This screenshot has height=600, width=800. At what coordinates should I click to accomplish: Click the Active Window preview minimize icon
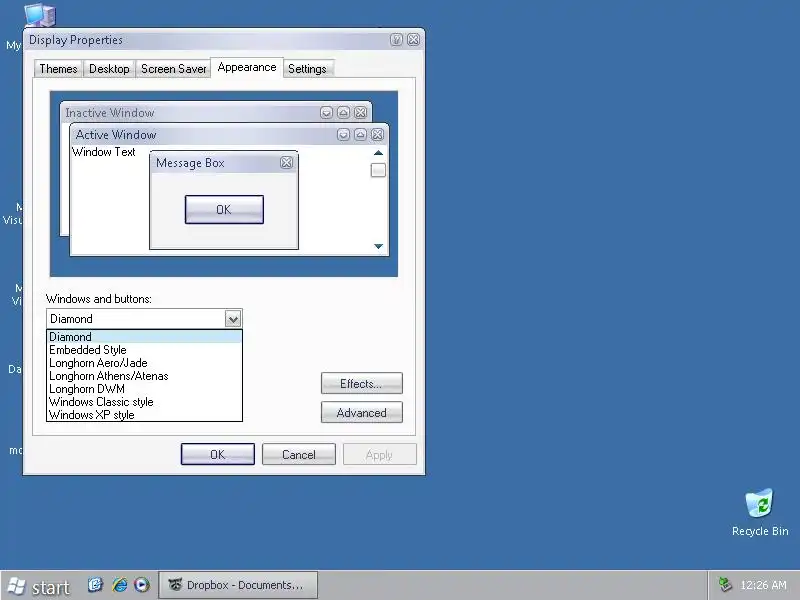(343, 134)
